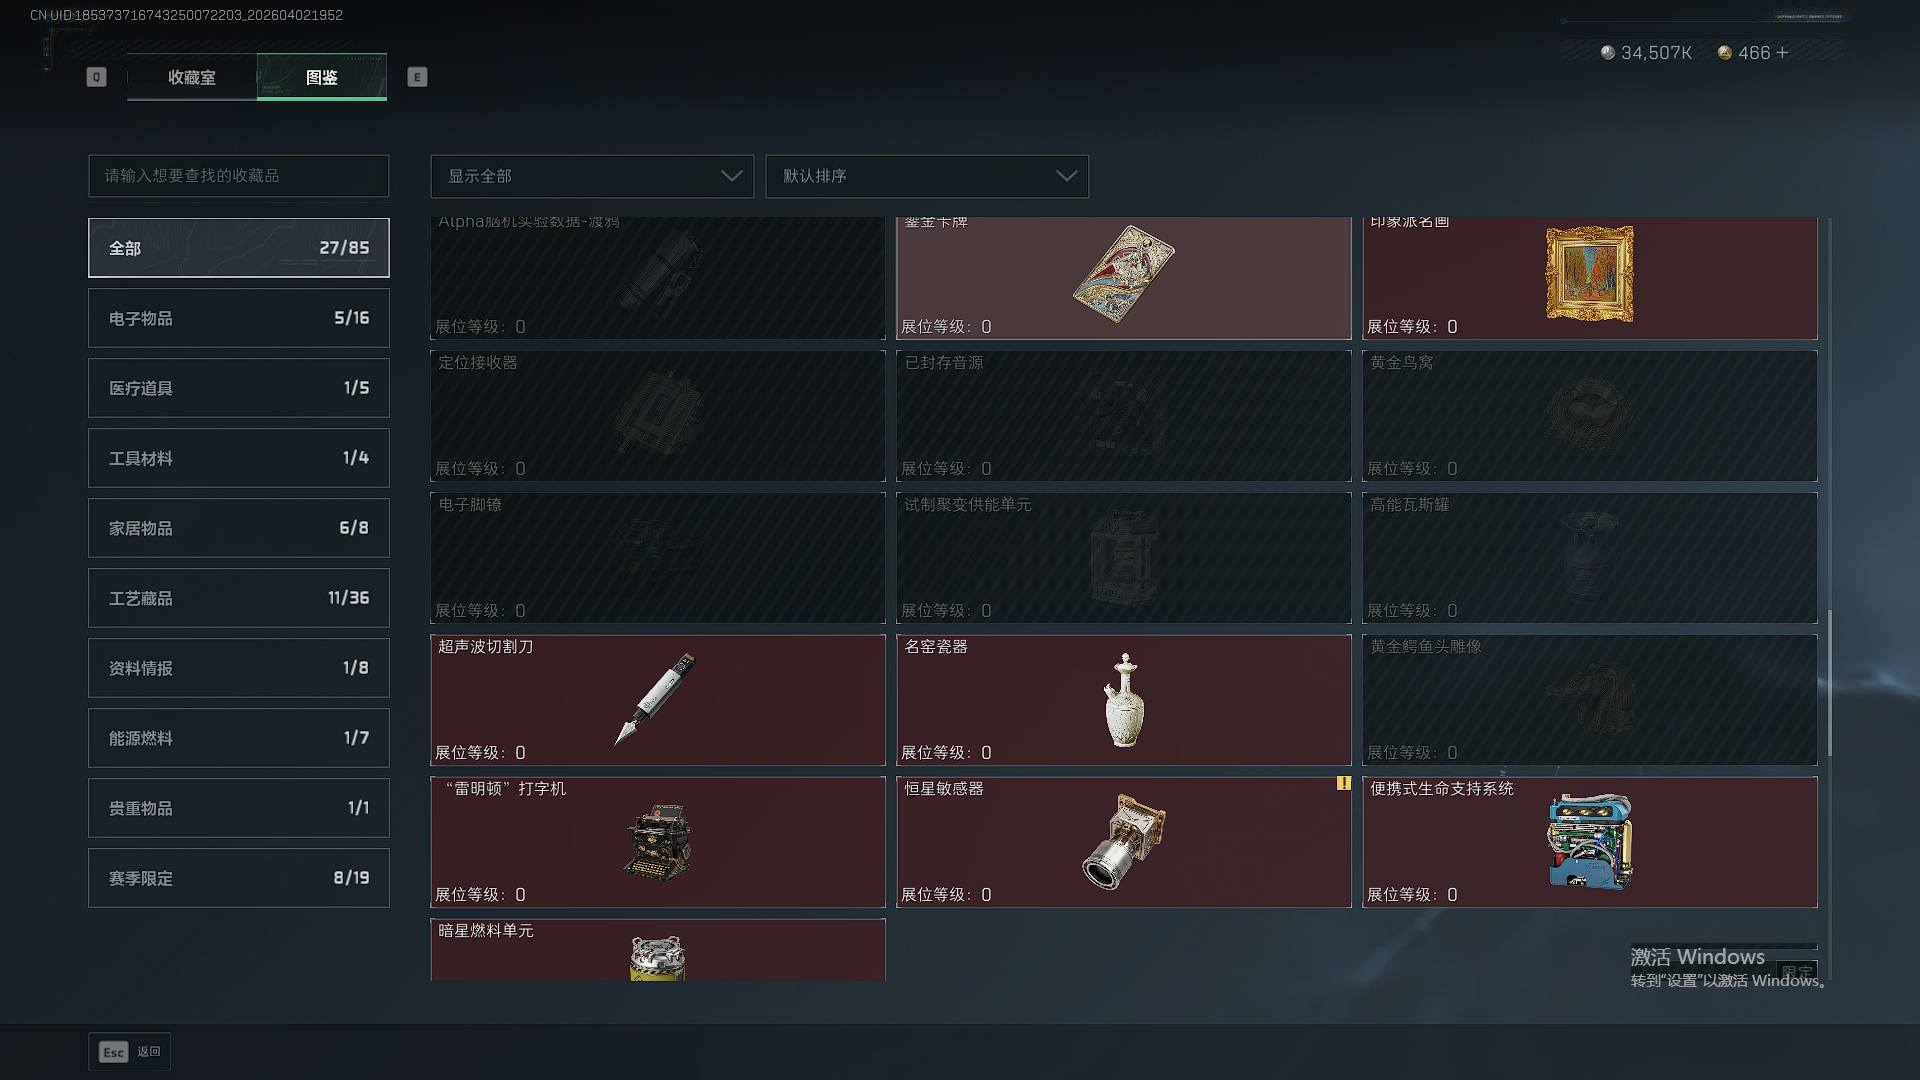Click the yellow exclamation badge on 恒星敏感器
The image size is (1920, 1080).
[1343, 783]
